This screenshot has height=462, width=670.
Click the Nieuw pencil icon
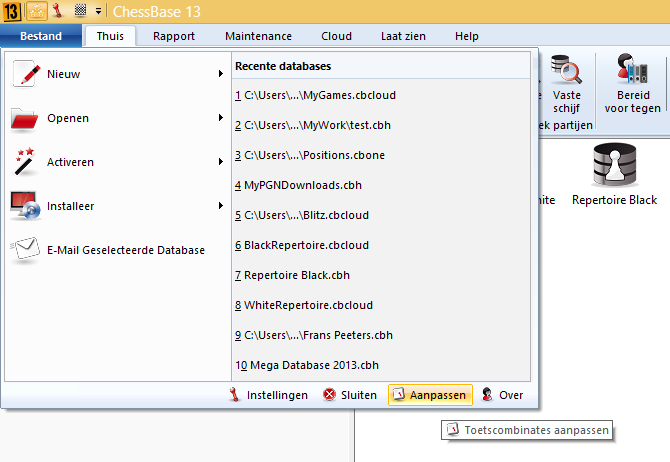(26, 74)
